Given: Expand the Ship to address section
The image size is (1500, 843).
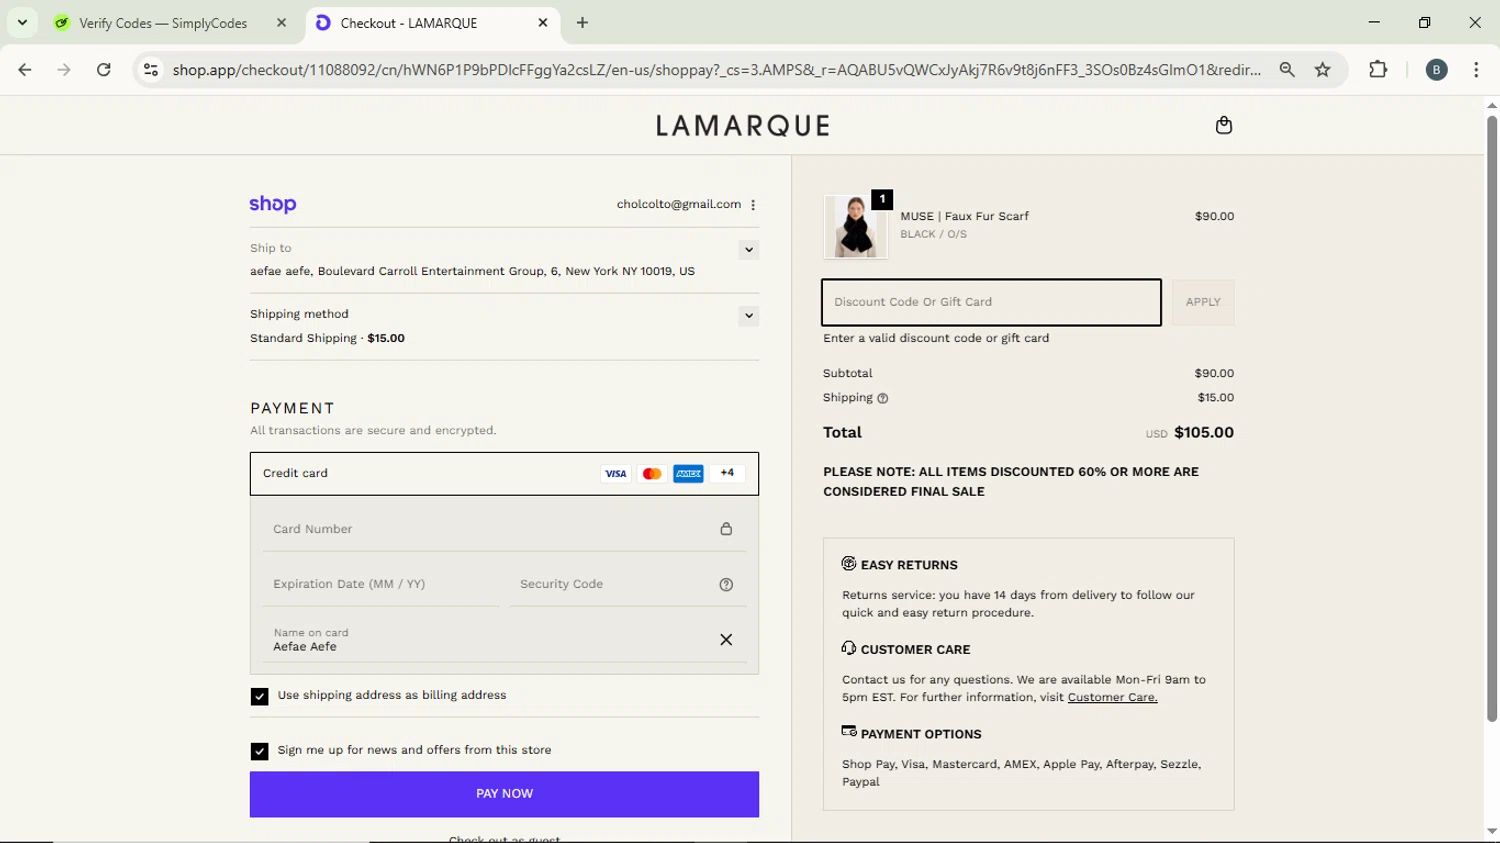Looking at the screenshot, I should click(x=748, y=250).
